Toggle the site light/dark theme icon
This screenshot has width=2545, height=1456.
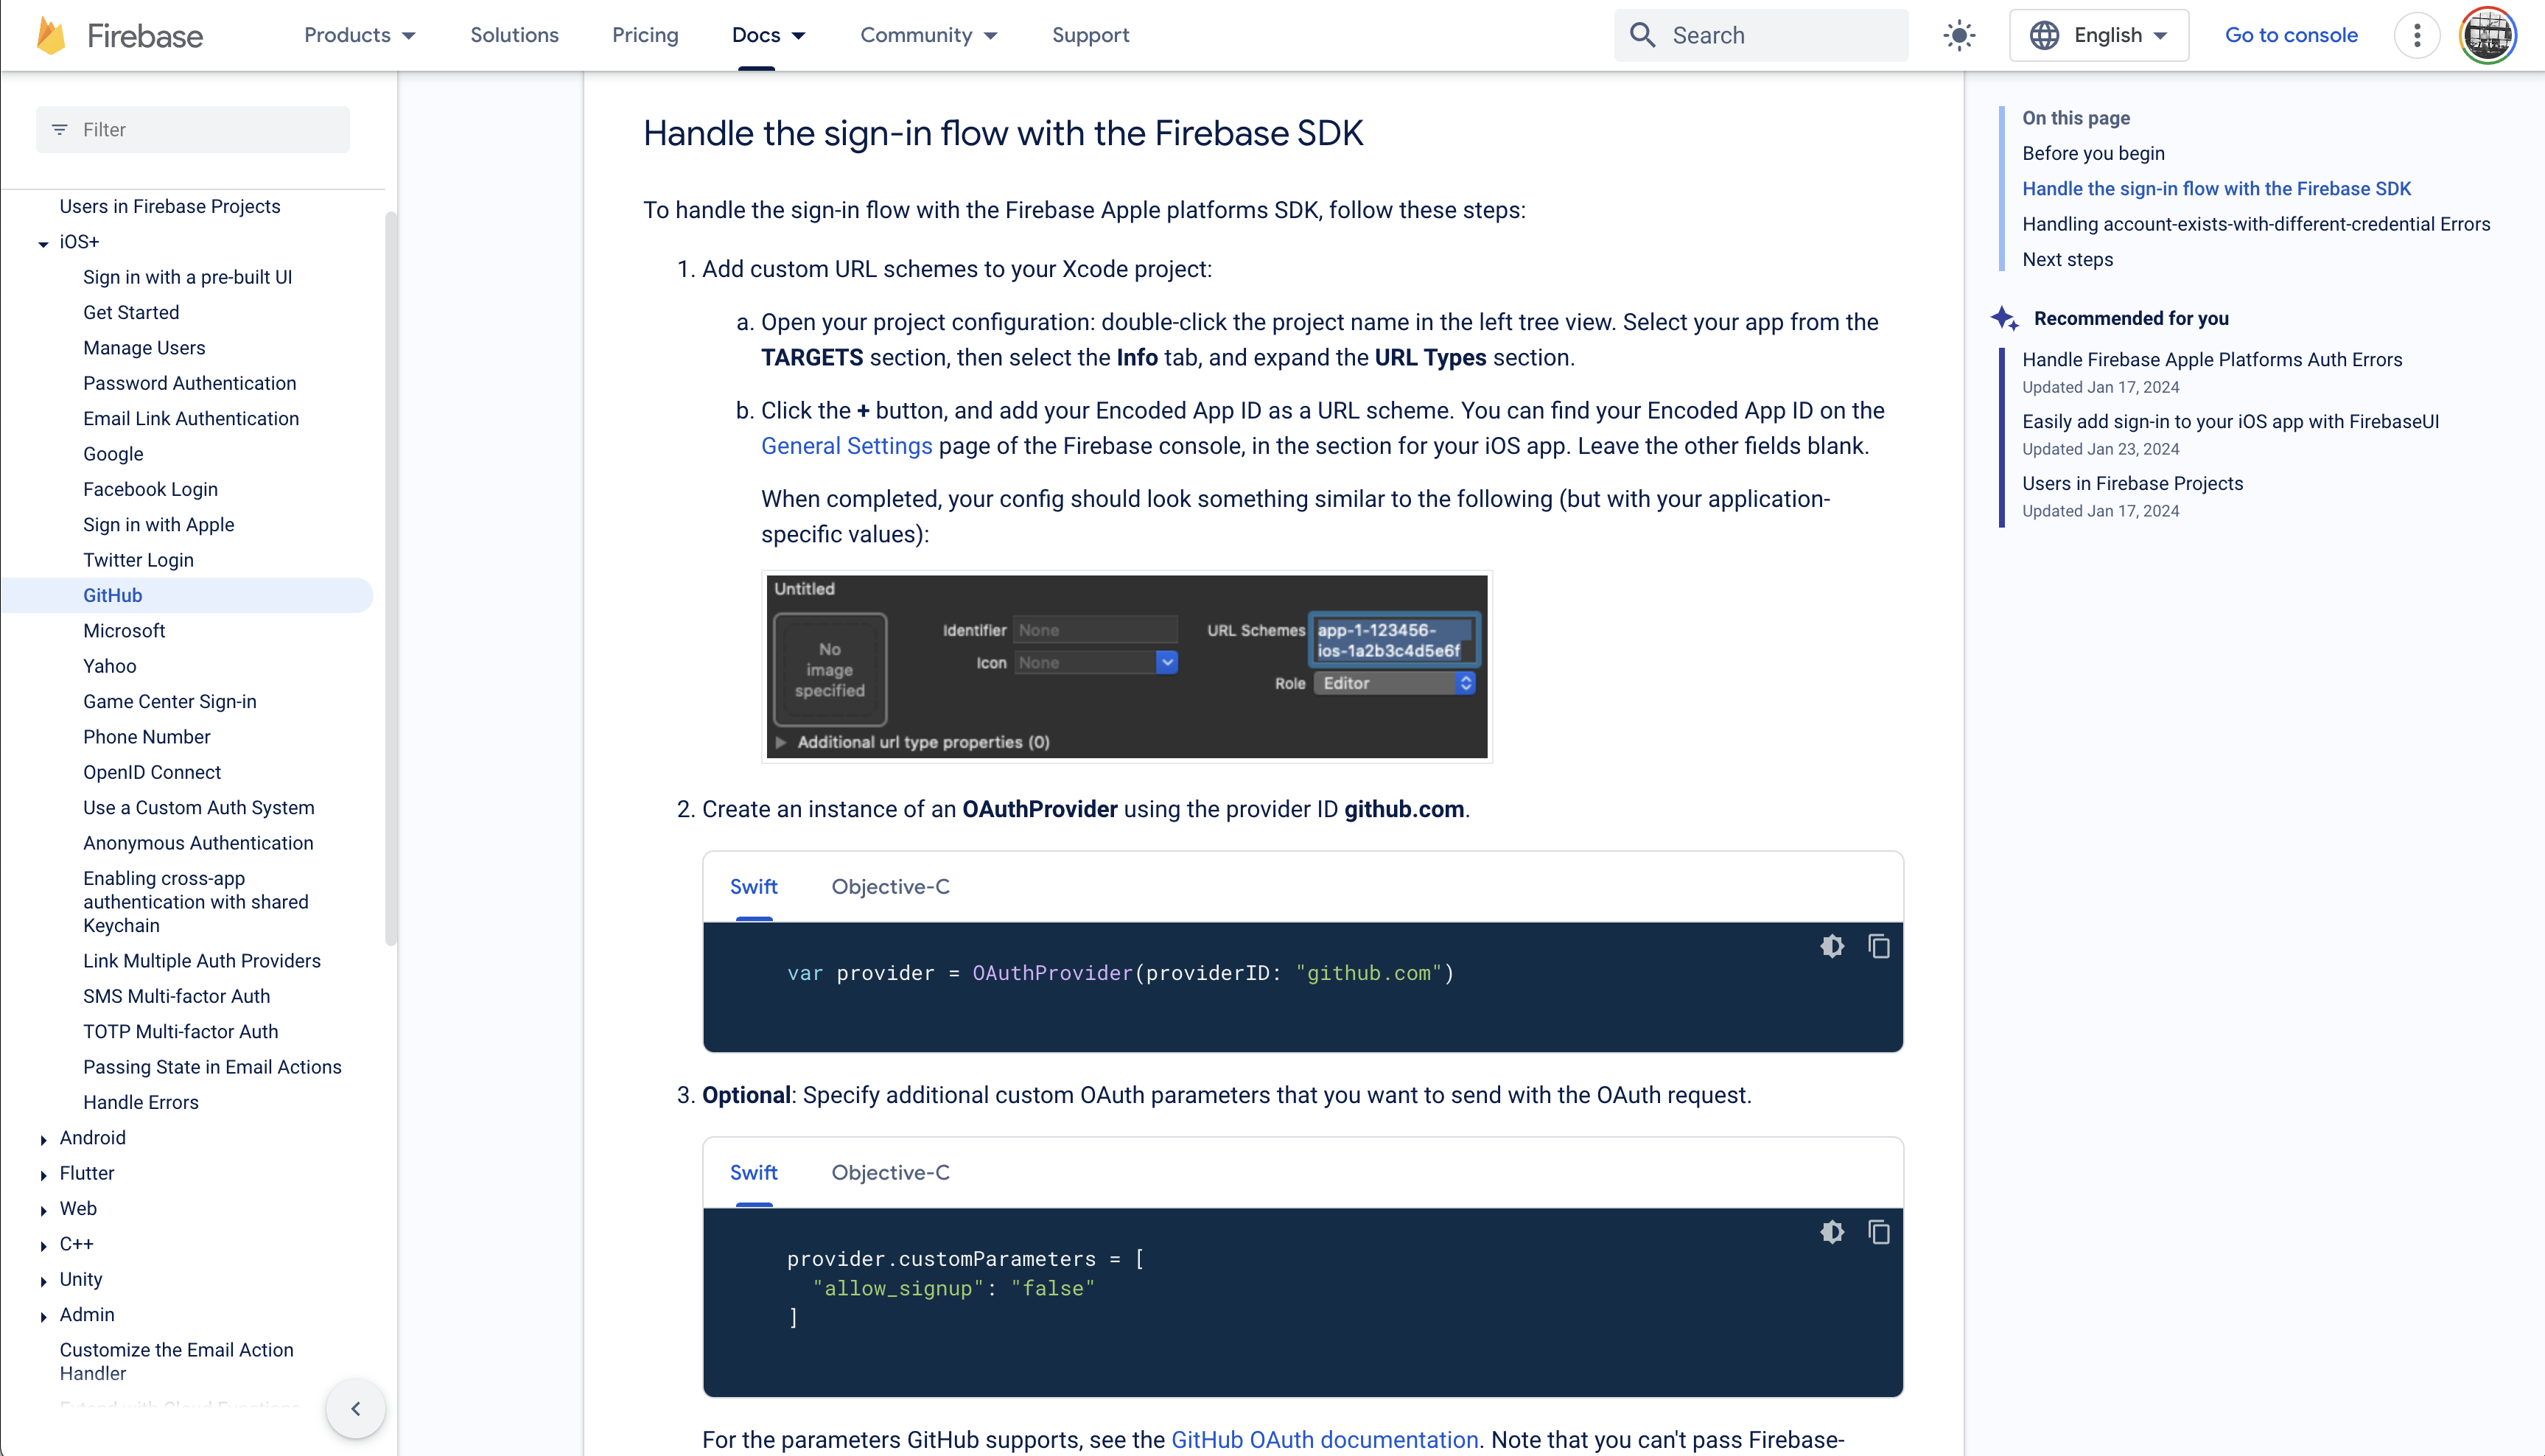[x=1959, y=35]
